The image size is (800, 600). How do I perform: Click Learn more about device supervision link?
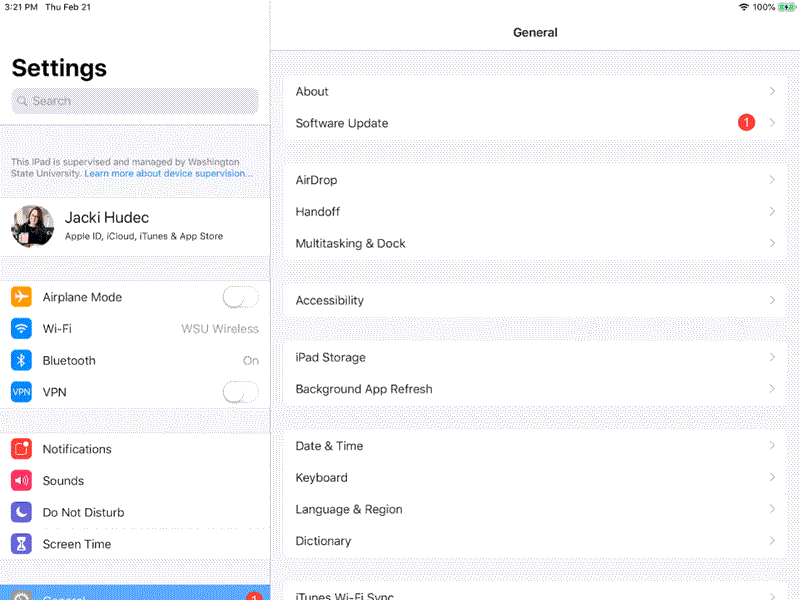tap(168, 173)
